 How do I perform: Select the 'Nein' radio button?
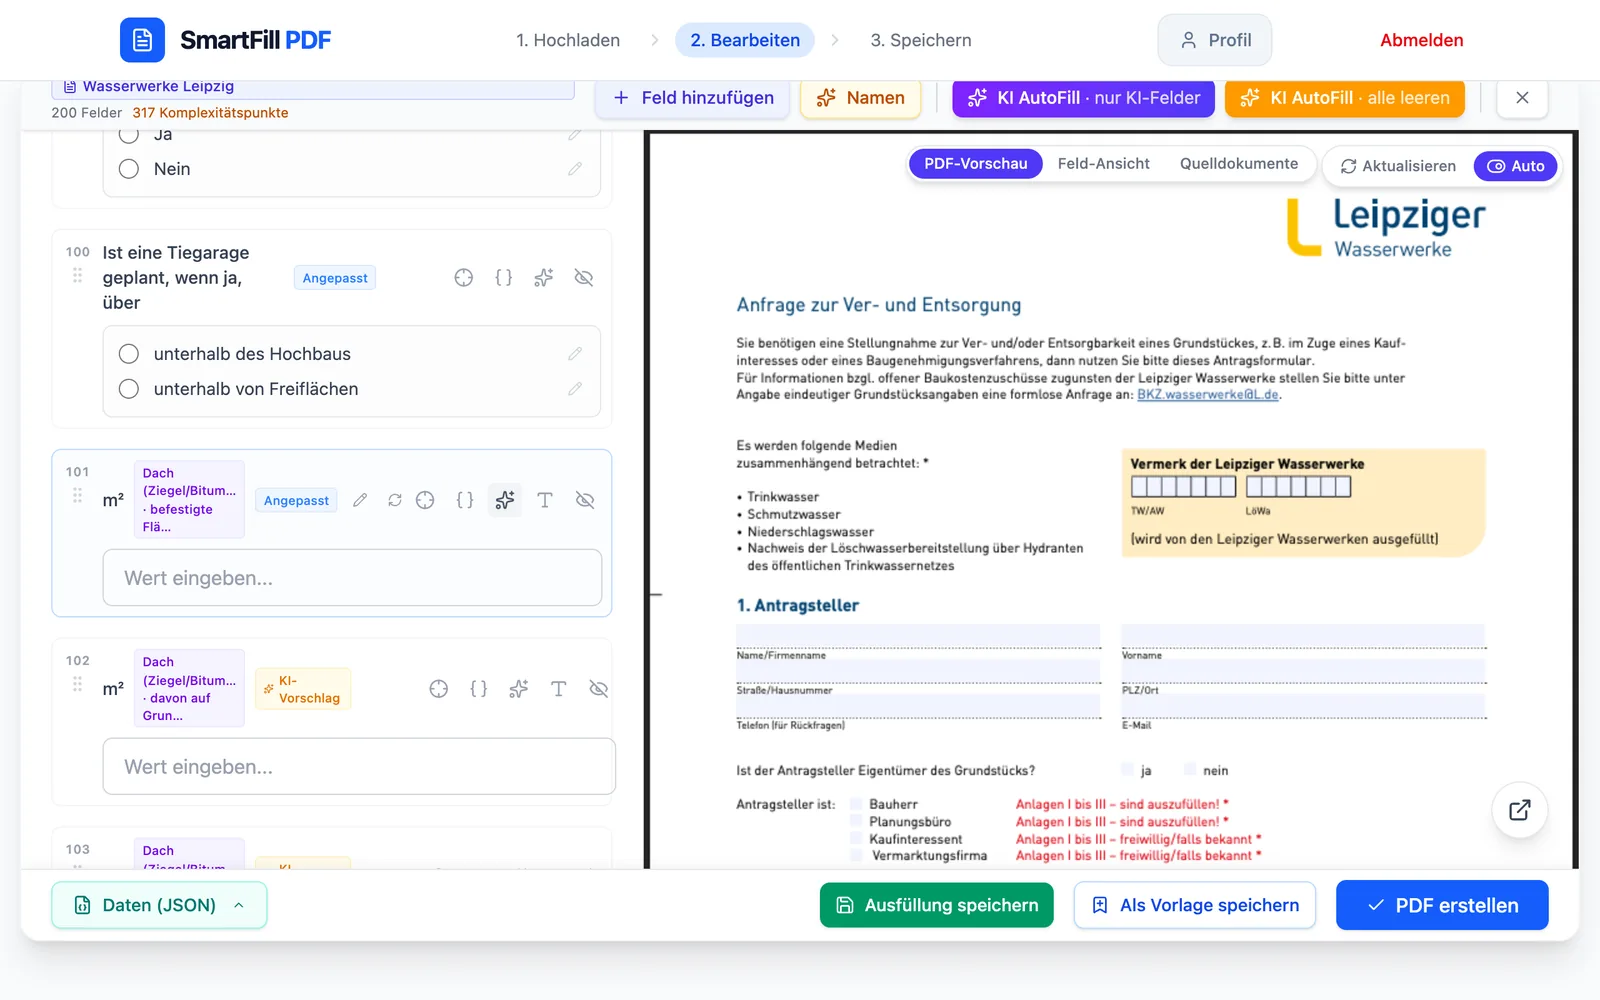129,169
